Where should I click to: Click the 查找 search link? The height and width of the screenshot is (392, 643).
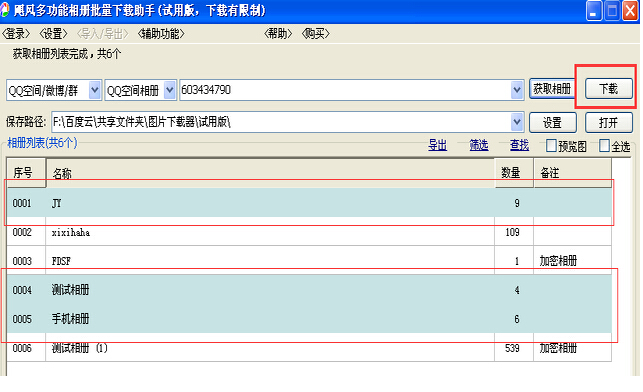pos(519,145)
